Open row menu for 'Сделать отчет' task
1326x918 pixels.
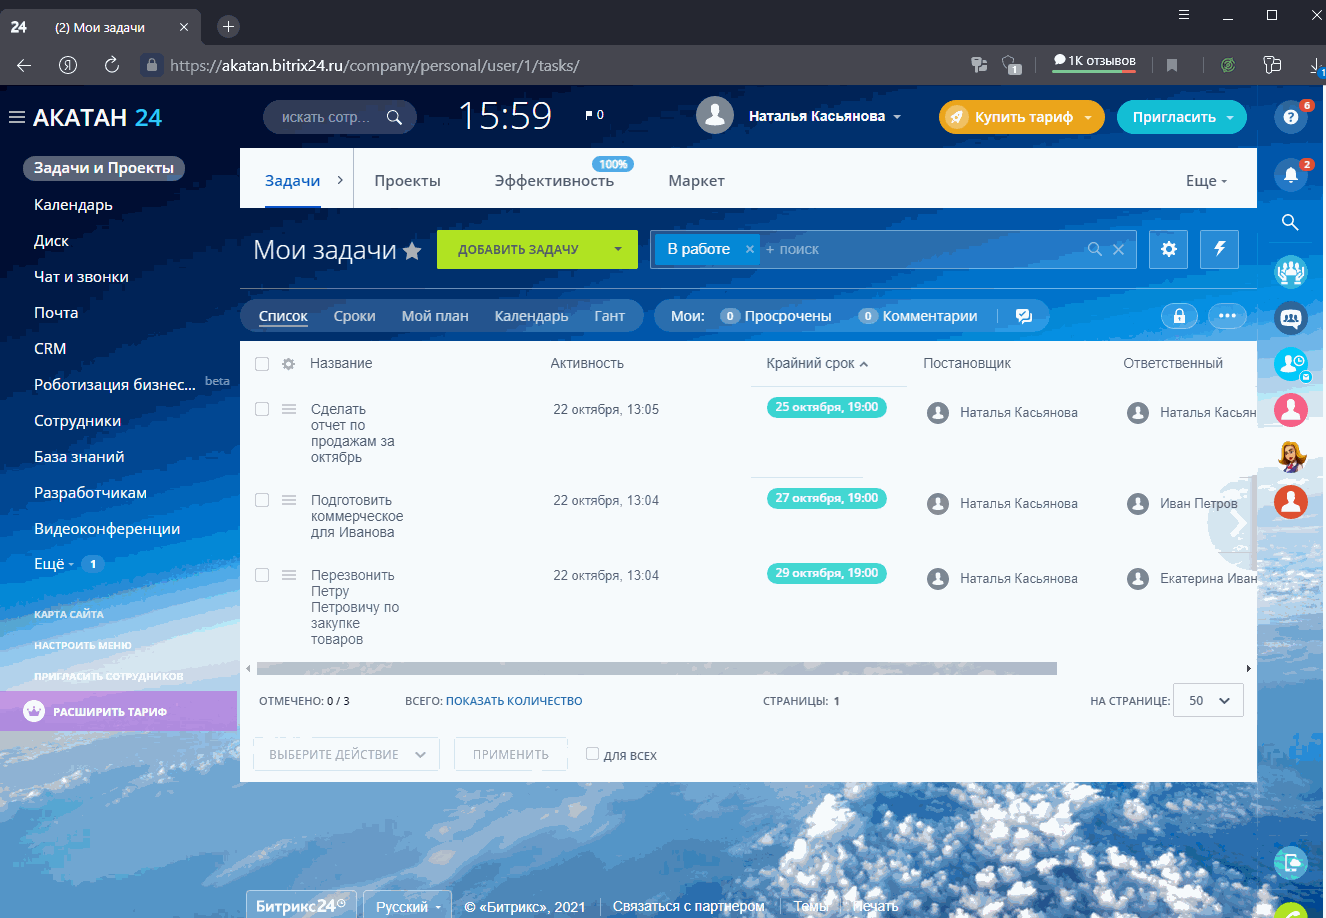[x=289, y=409]
